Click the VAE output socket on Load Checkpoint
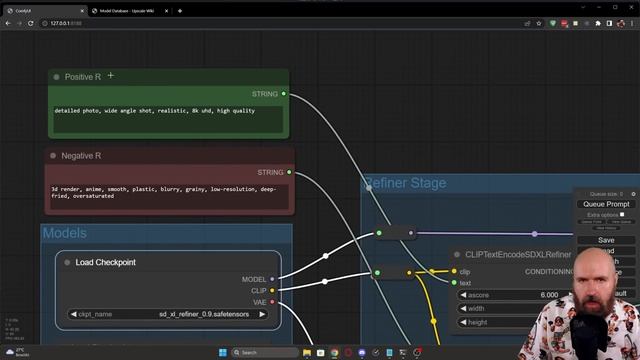The height and width of the screenshot is (360, 640). pos(272,302)
